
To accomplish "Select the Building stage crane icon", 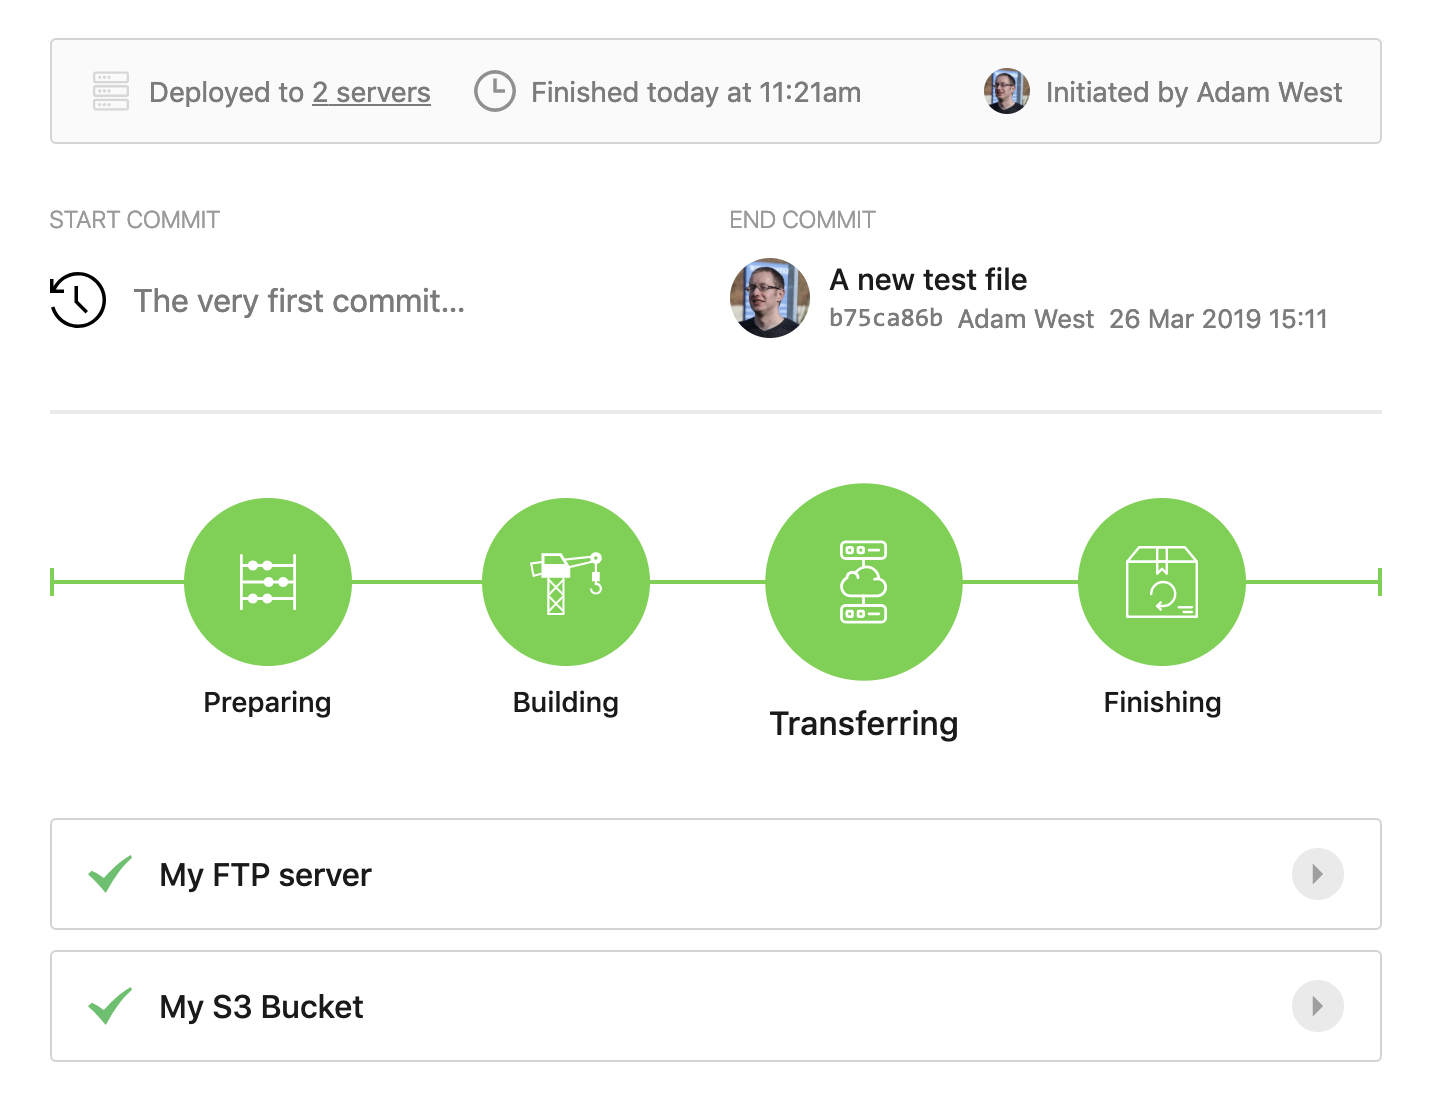I will (x=566, y=582).
